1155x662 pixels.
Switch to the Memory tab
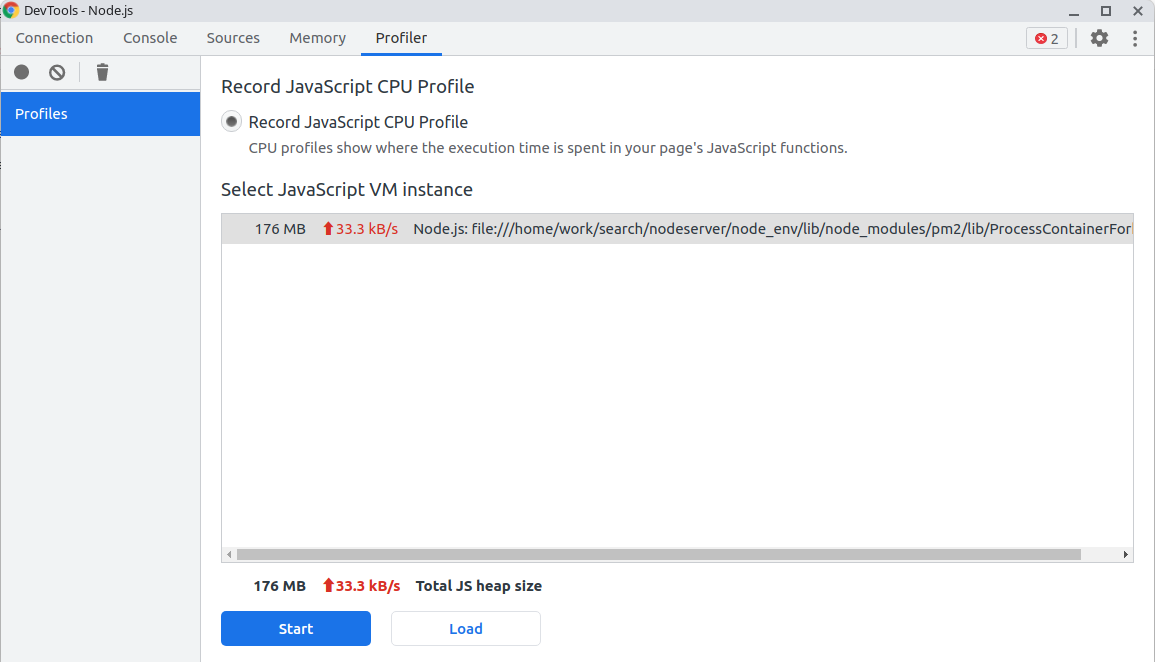click(x=317, y=38)
